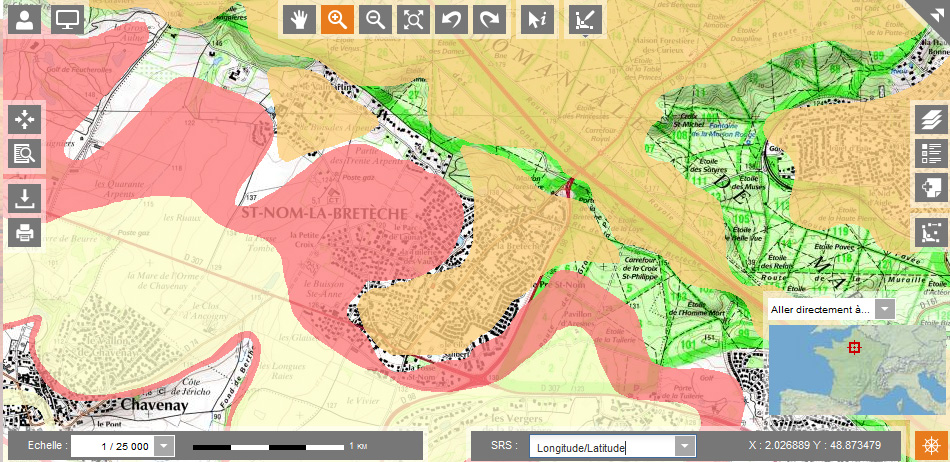The image size is (950, 462).
Task: Open the user account panel
Action: (24, 19)
